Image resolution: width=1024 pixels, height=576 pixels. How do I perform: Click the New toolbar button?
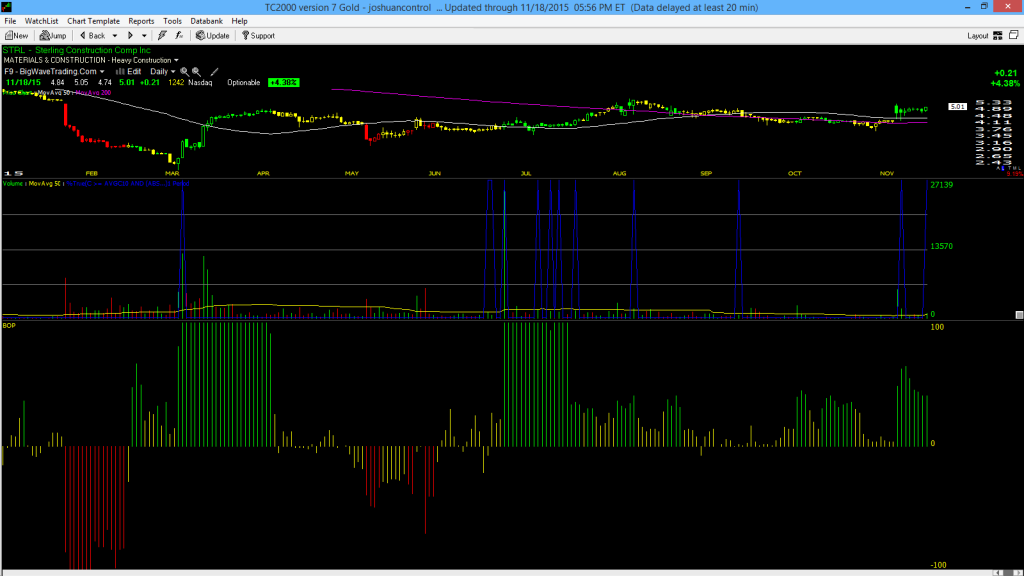pyautogui.click(x=16, y=36)
